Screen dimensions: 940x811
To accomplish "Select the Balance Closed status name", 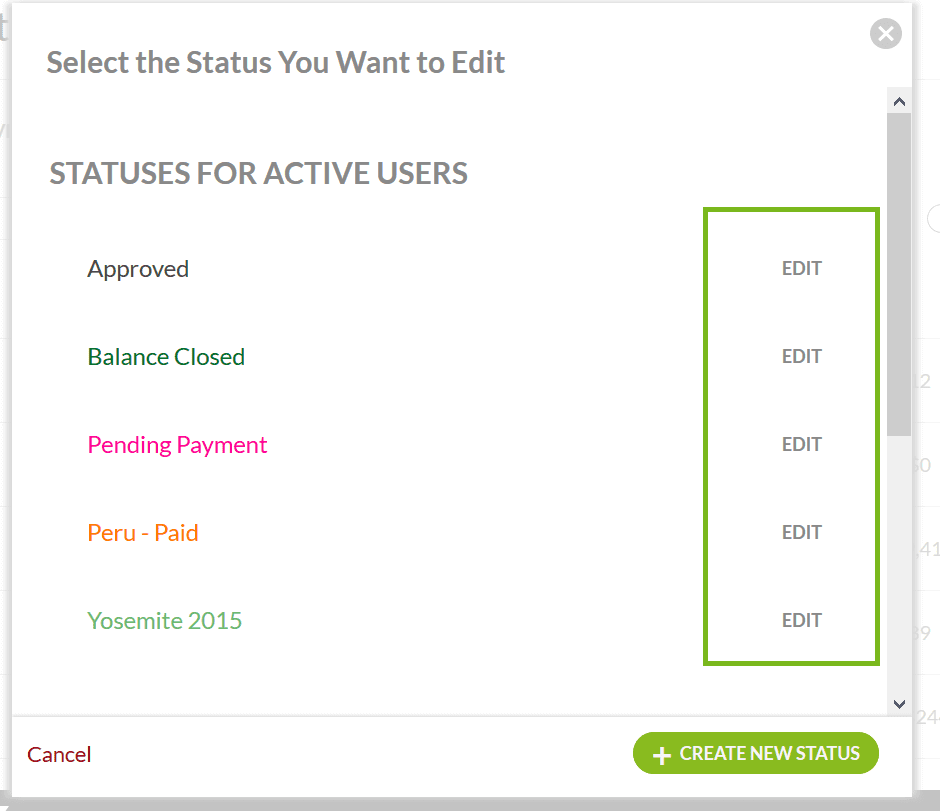I will [x=166, y=356].
